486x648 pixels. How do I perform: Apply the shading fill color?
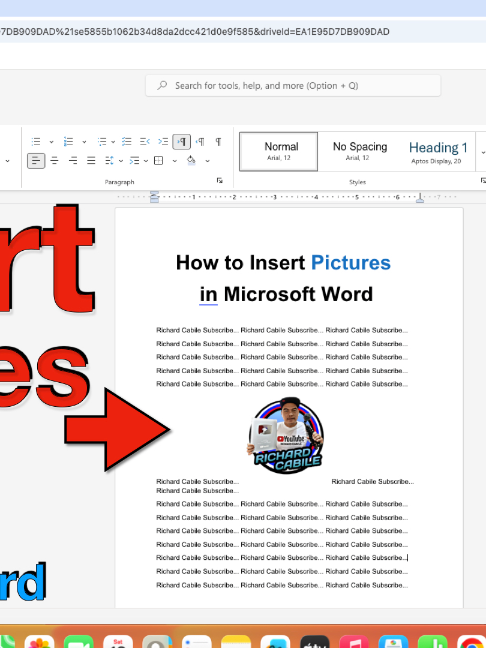(x=191, y=160)
